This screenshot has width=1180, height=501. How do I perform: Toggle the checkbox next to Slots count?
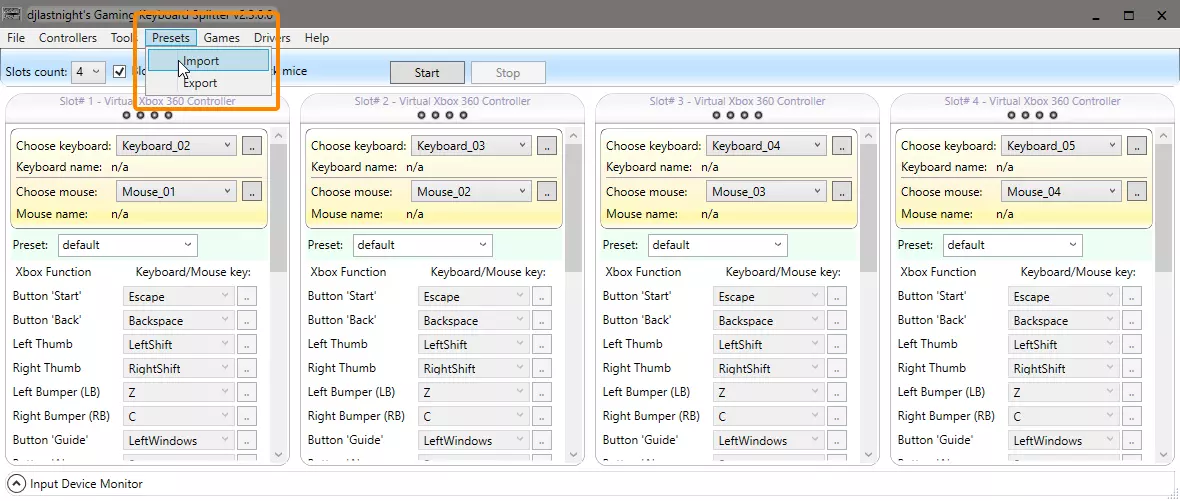click(120, 71)
